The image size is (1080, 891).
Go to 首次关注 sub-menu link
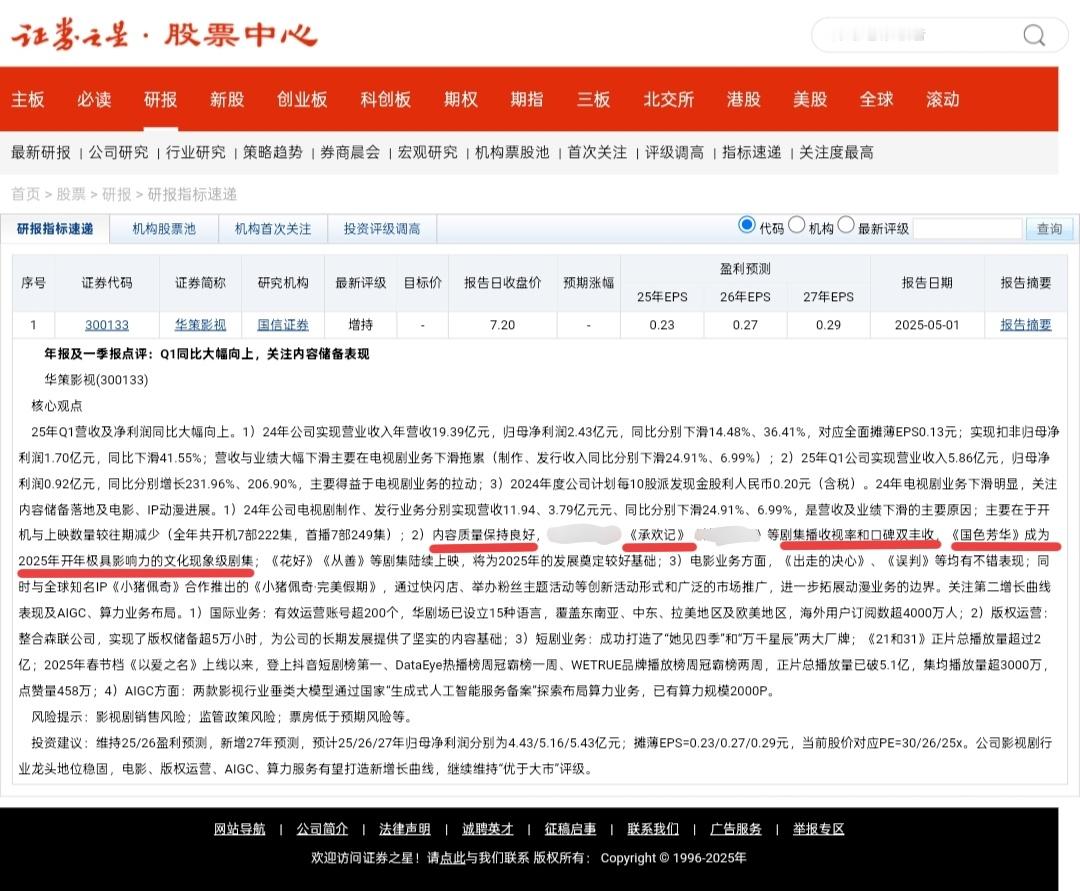click(597, 152)
